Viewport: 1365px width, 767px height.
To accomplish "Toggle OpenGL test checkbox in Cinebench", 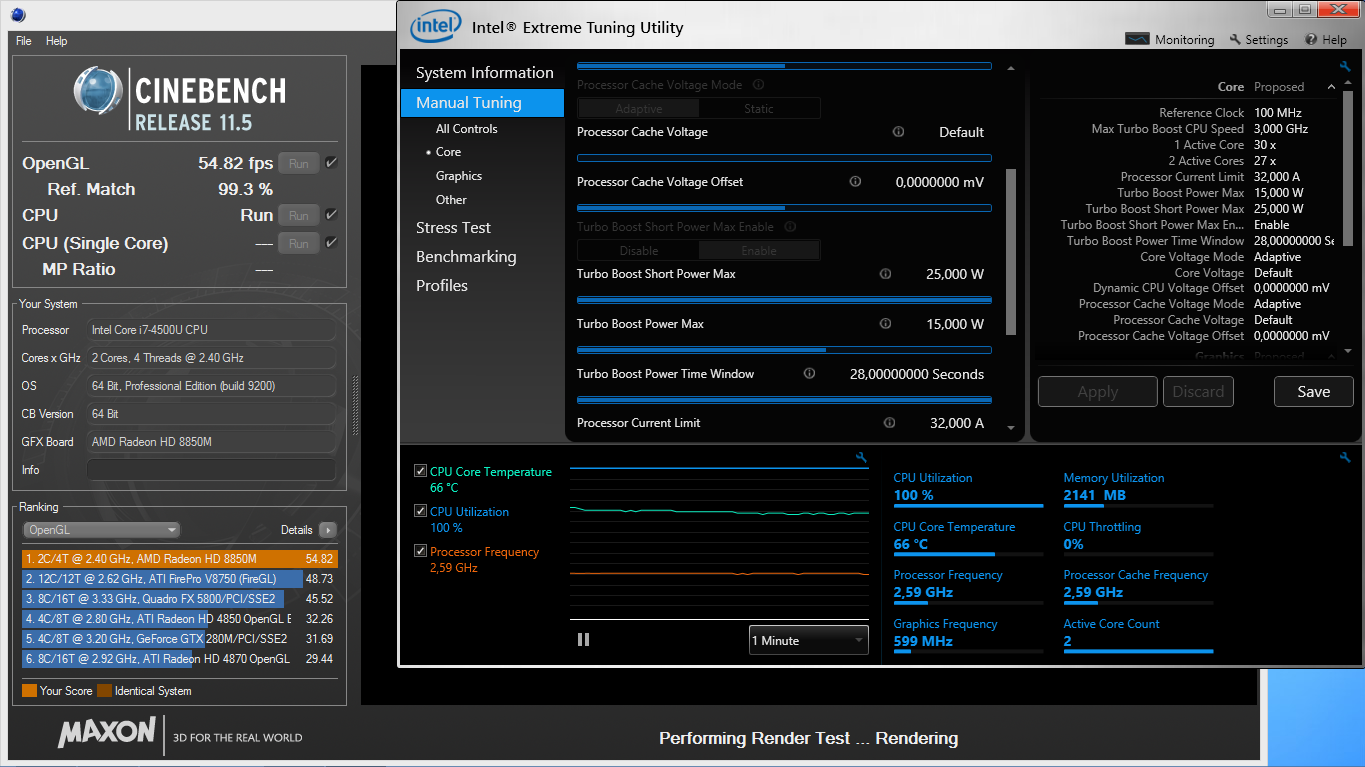I will pos(331,163).
